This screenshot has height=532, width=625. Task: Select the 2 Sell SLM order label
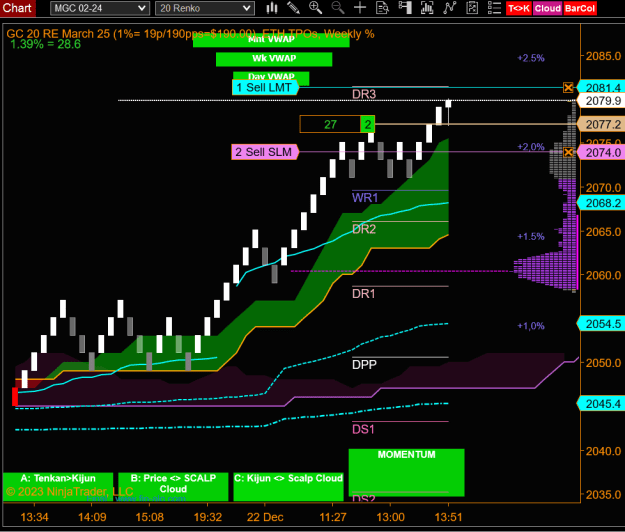265,152
